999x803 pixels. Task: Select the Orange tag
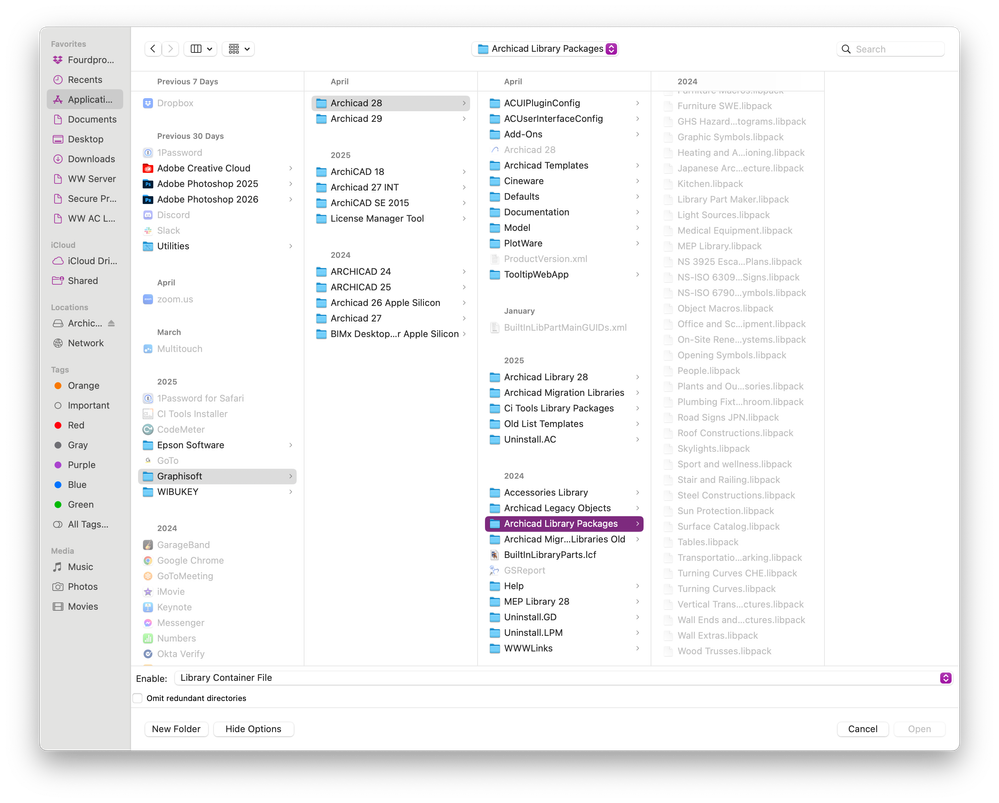(85, 386)
